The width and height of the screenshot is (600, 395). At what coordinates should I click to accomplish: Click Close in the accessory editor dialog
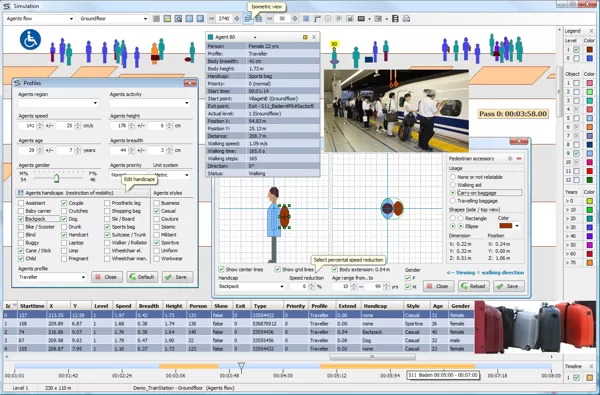pos(438,286)
